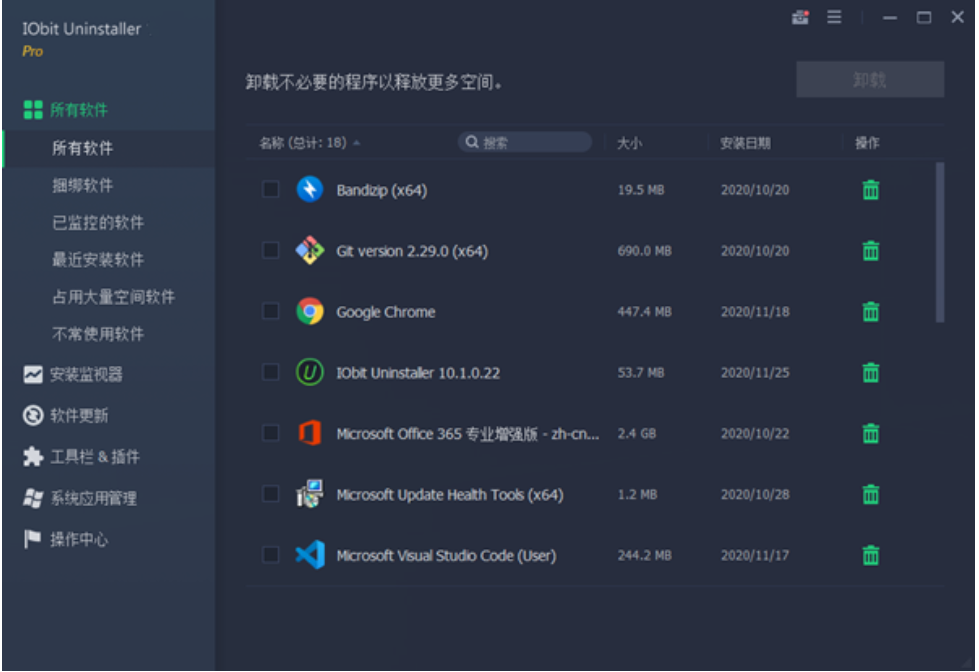979x672 pixels.
Task: Click the 所有软件 grid icon in the sidebar
Action: click(33, 110)
